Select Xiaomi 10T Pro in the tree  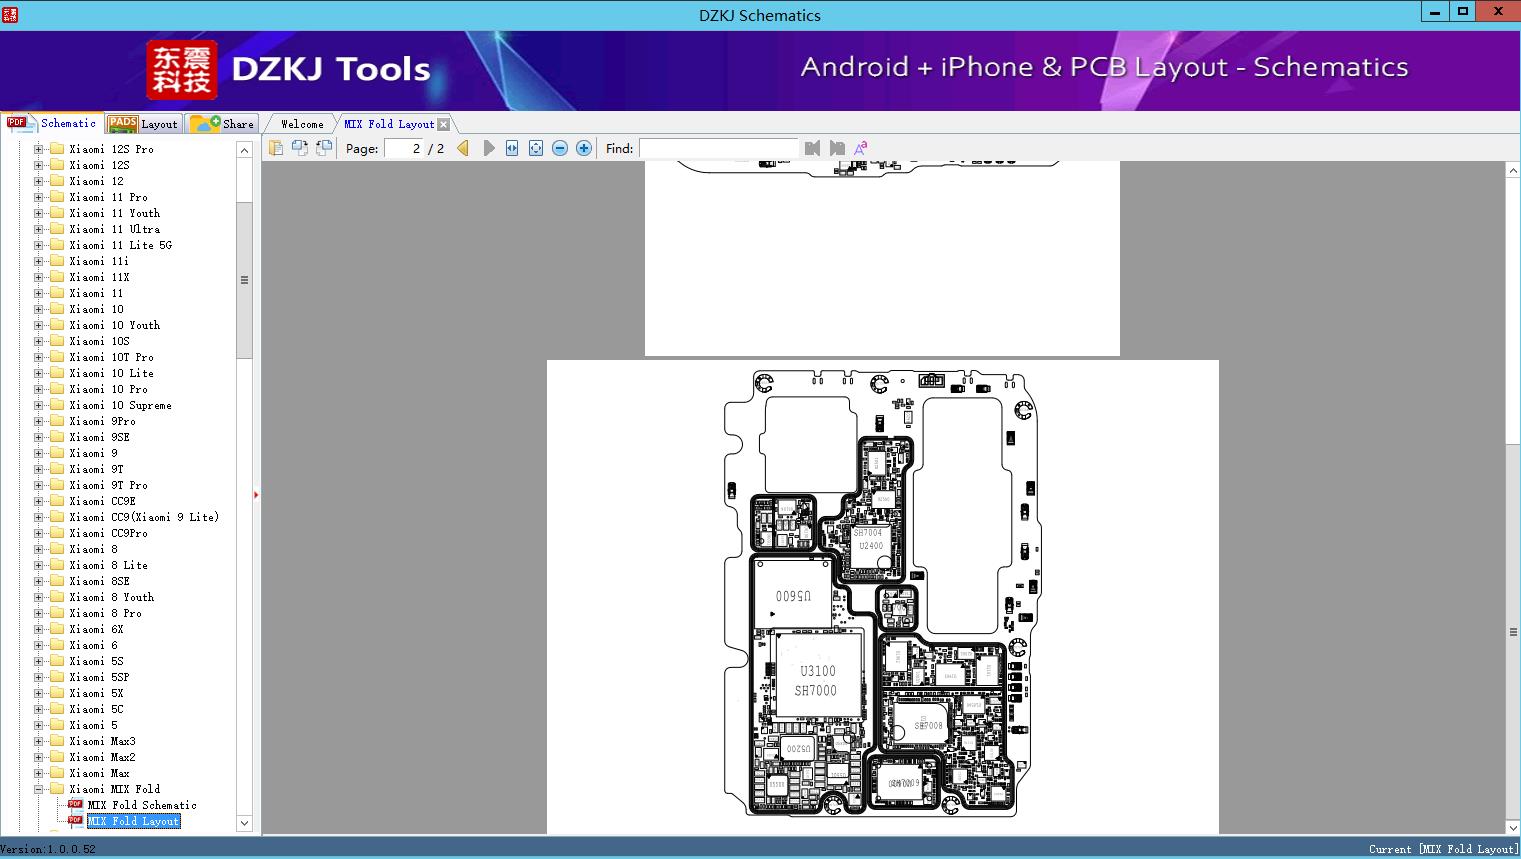(x=111, y=357)
